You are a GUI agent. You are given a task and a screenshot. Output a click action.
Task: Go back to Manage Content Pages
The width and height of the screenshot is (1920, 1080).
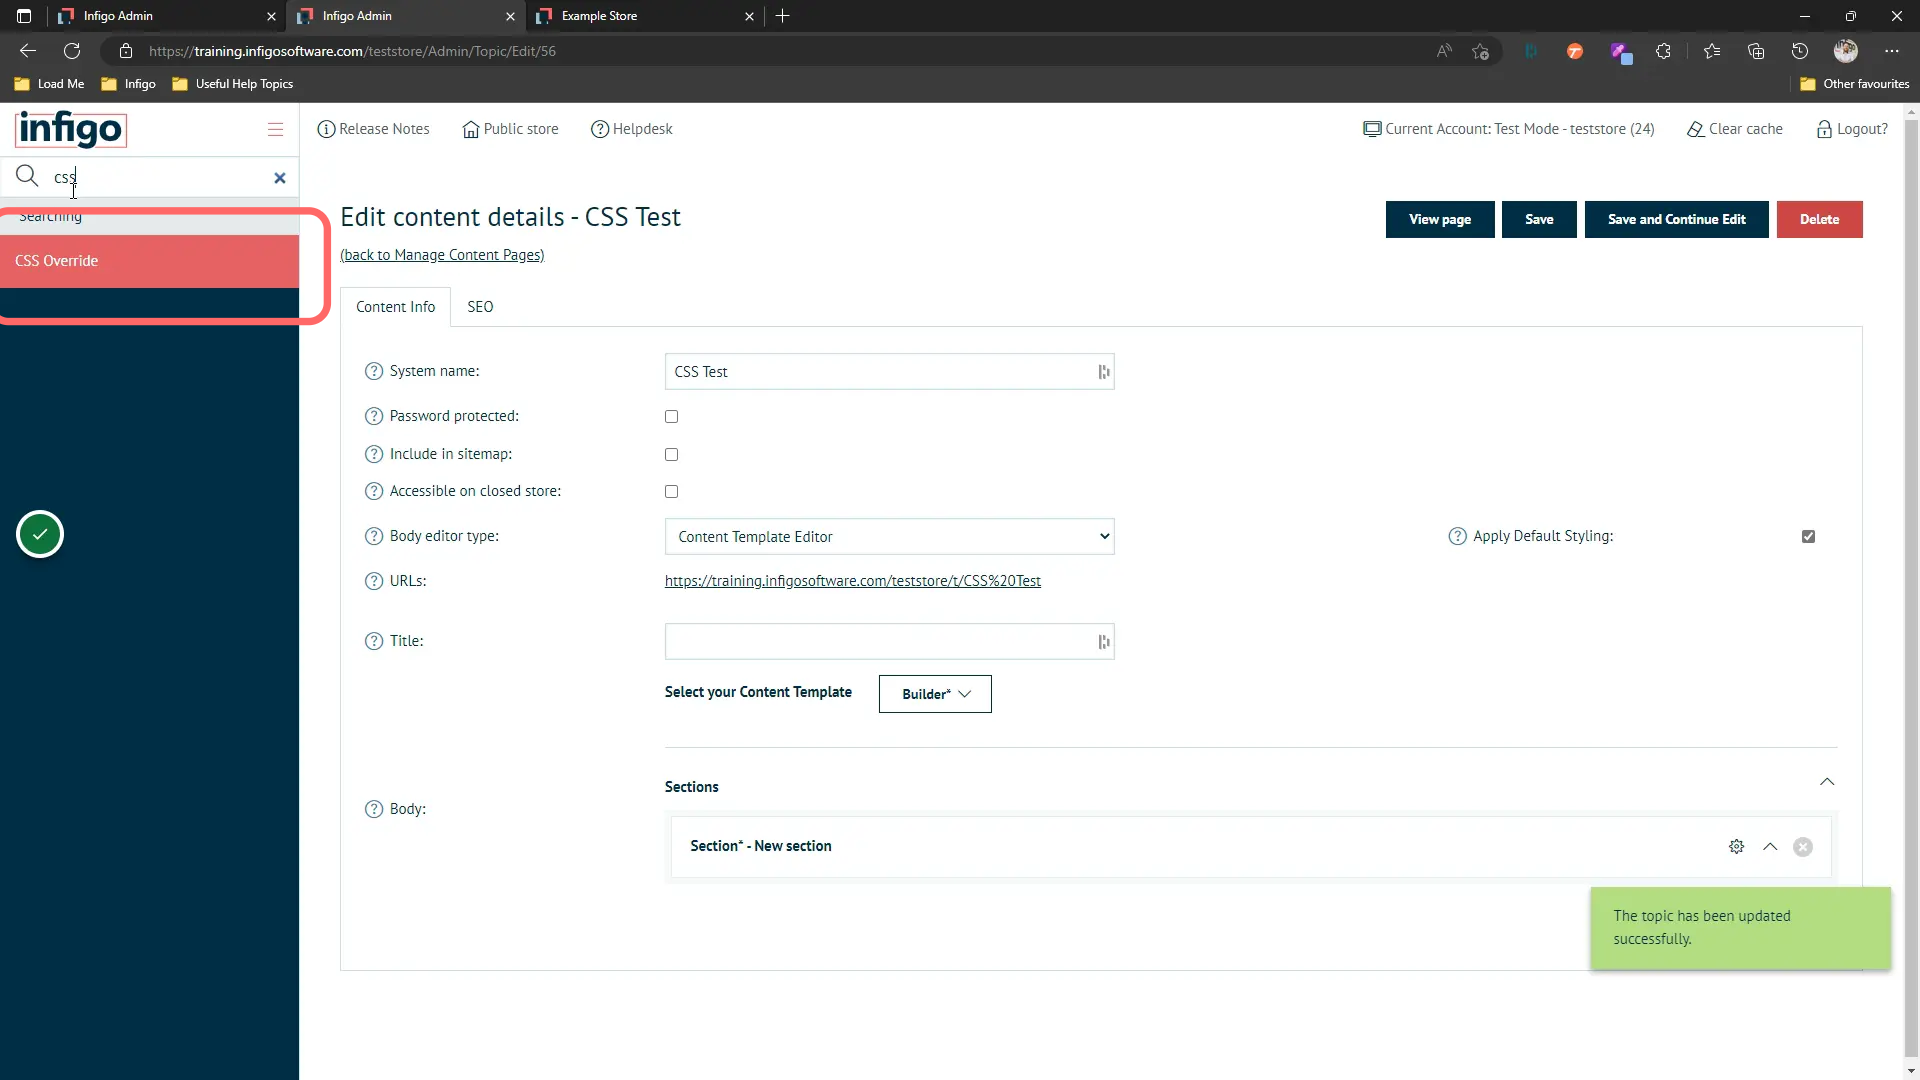tap(442, 255)
